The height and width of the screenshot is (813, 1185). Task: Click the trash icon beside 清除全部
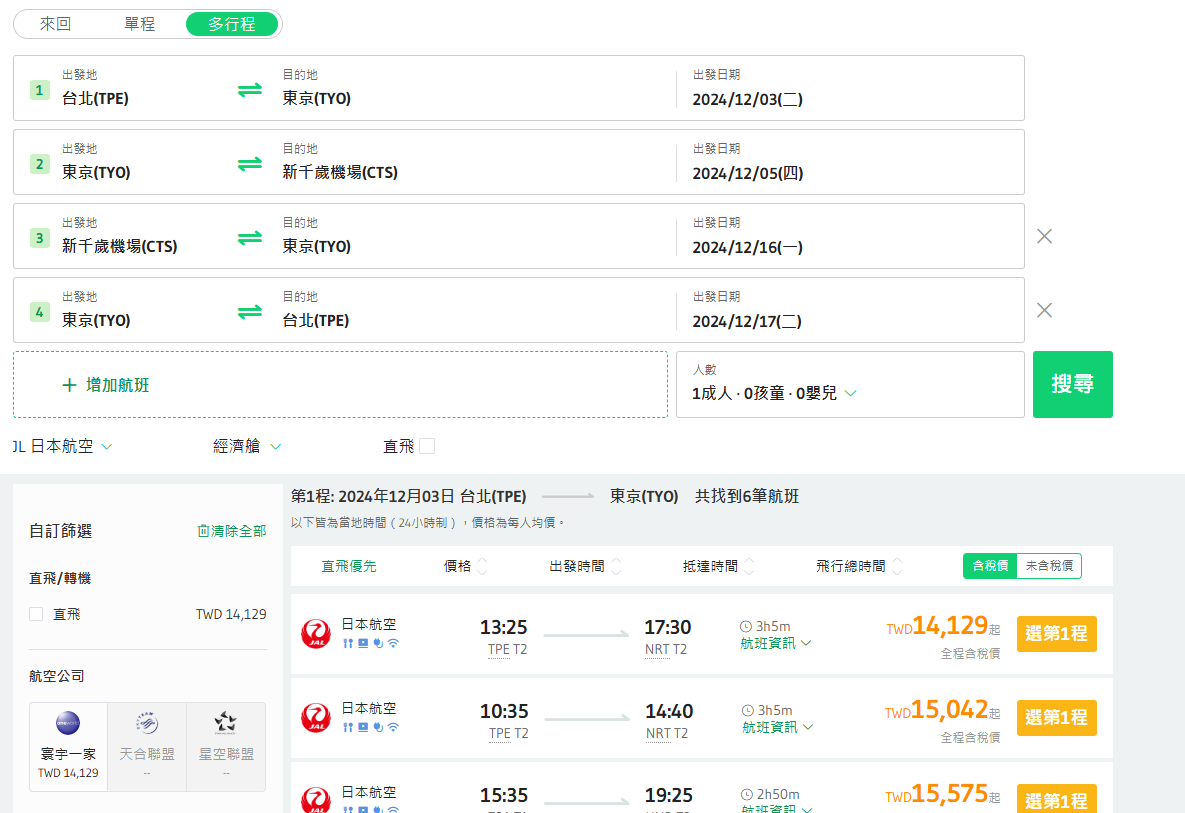coord(203,531)
